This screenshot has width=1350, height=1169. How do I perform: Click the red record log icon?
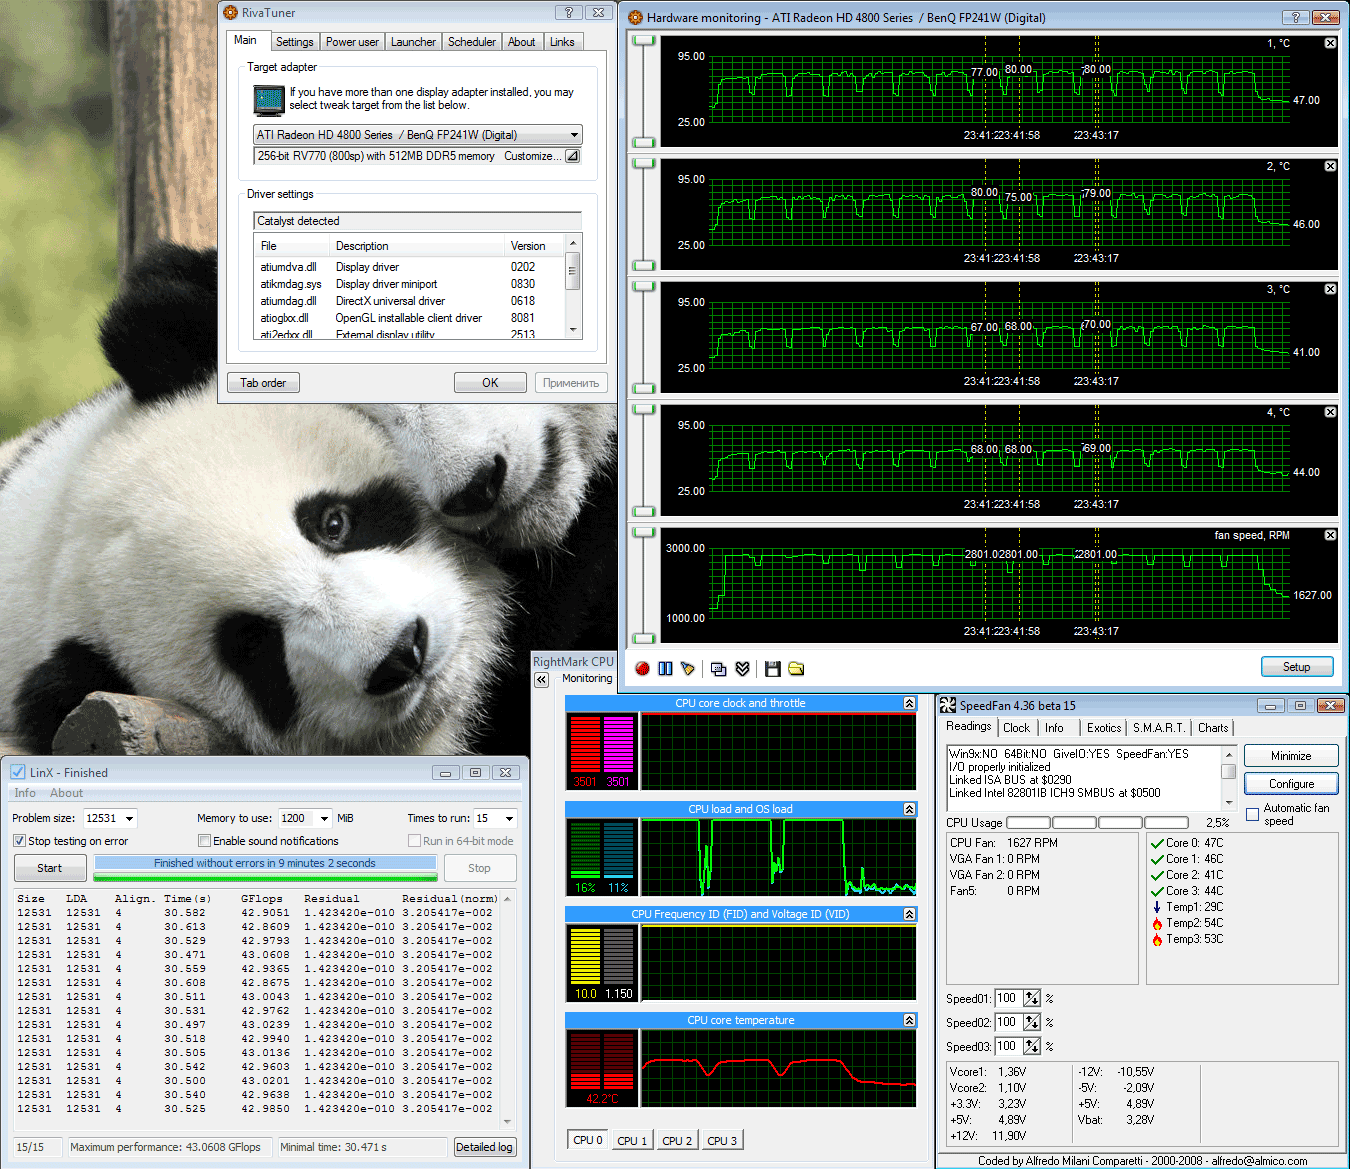click(x=642, y=669)
